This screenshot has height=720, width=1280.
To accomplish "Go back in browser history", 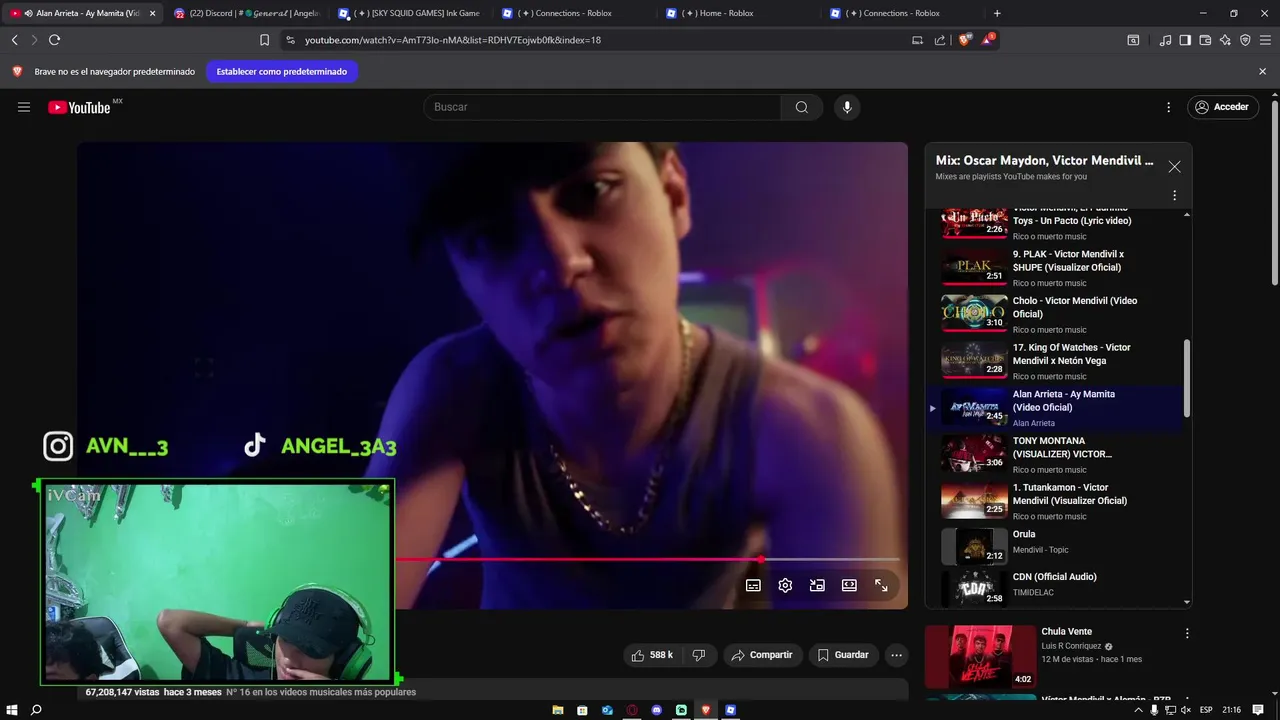I will pyautogui.click(x=14, y=40).
